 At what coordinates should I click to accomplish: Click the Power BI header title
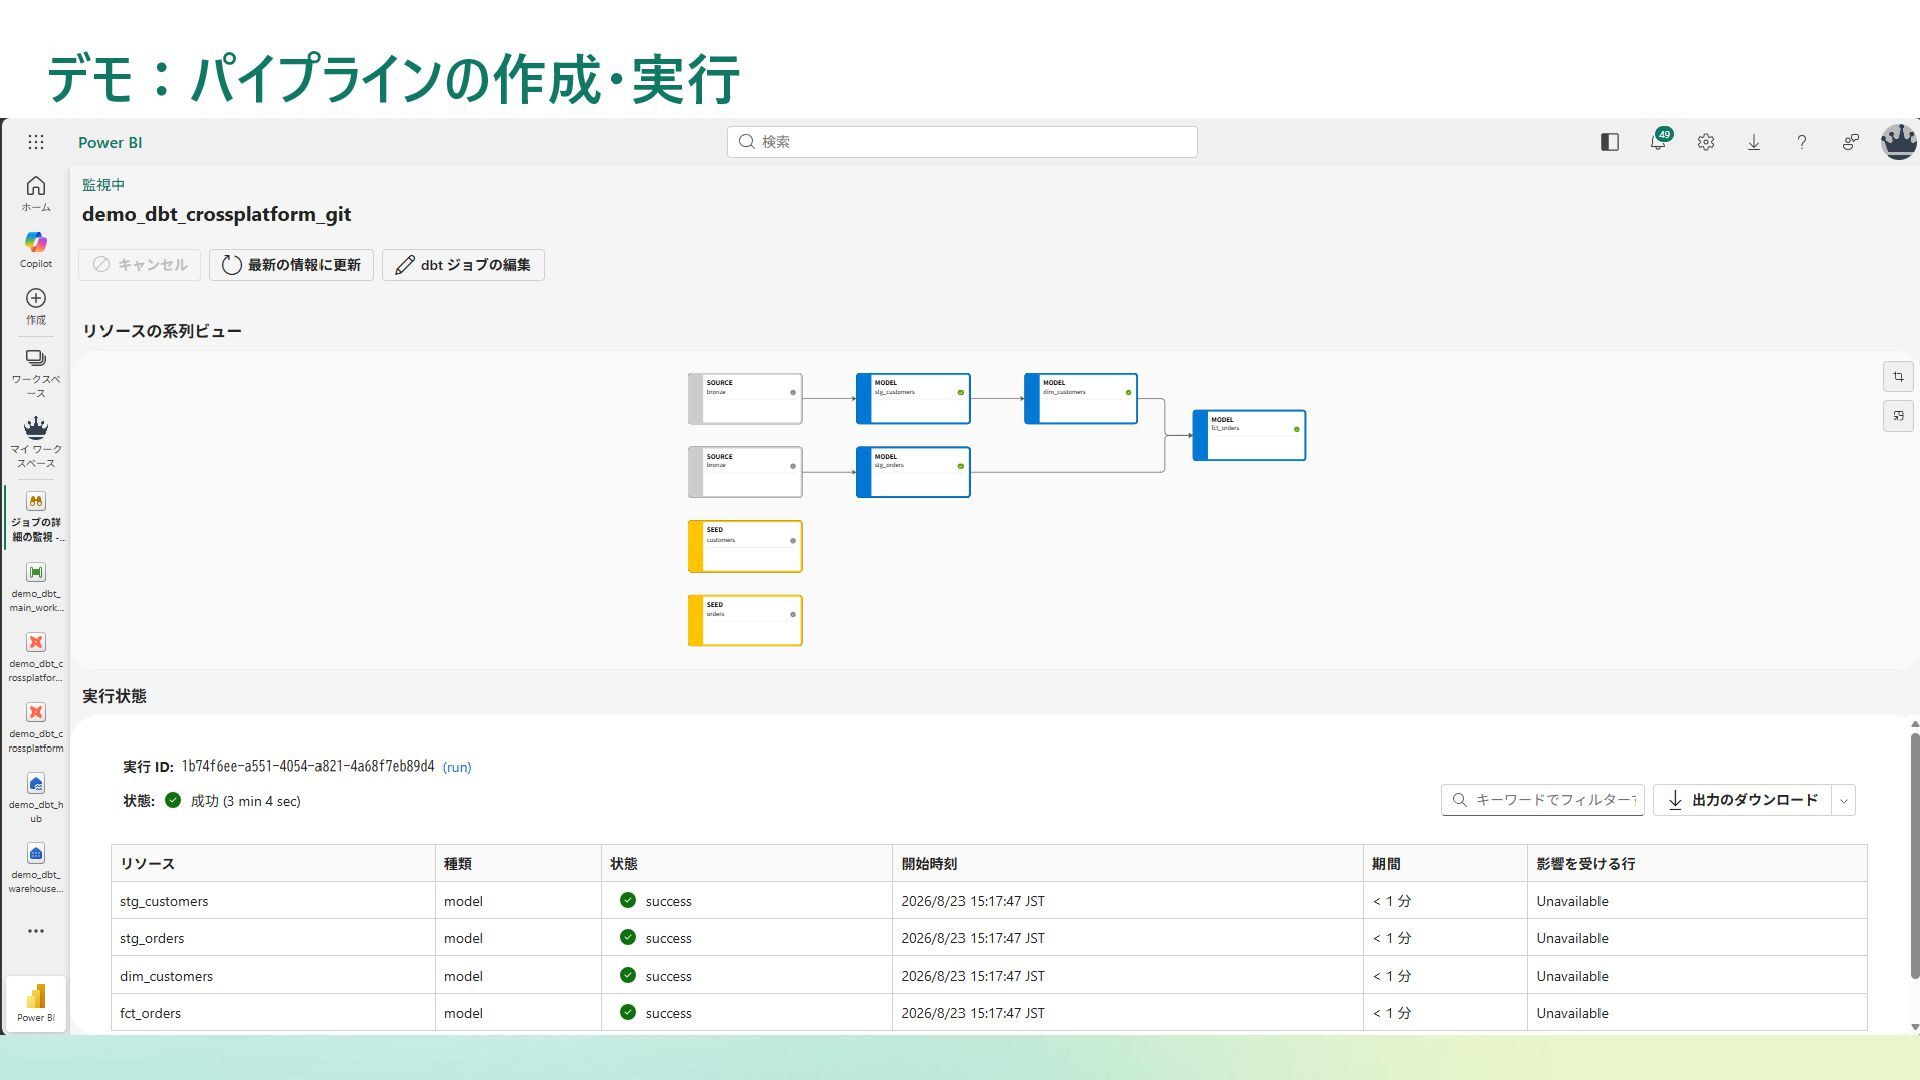pos(110,142)
